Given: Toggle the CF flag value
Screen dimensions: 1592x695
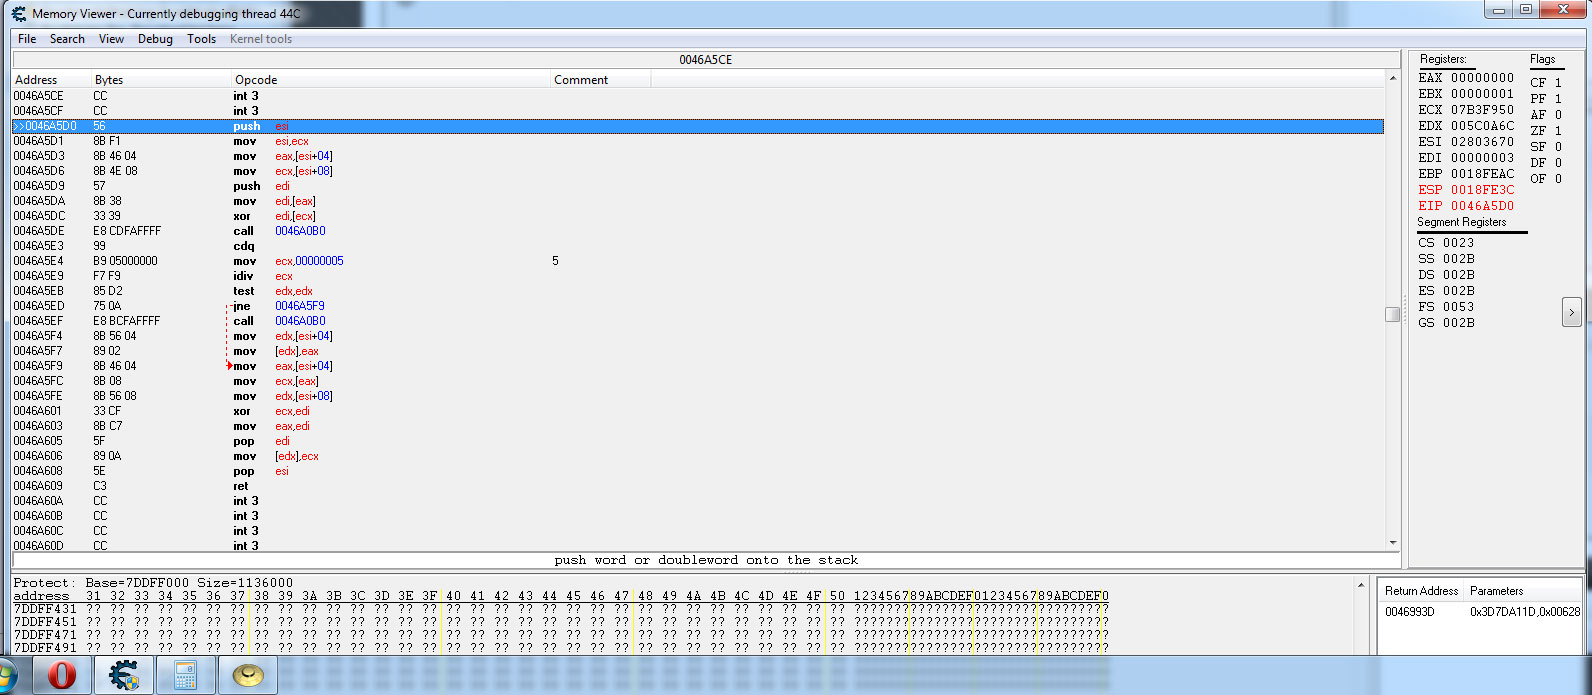Looking at the screenshot, I should tap(1557, 83).
